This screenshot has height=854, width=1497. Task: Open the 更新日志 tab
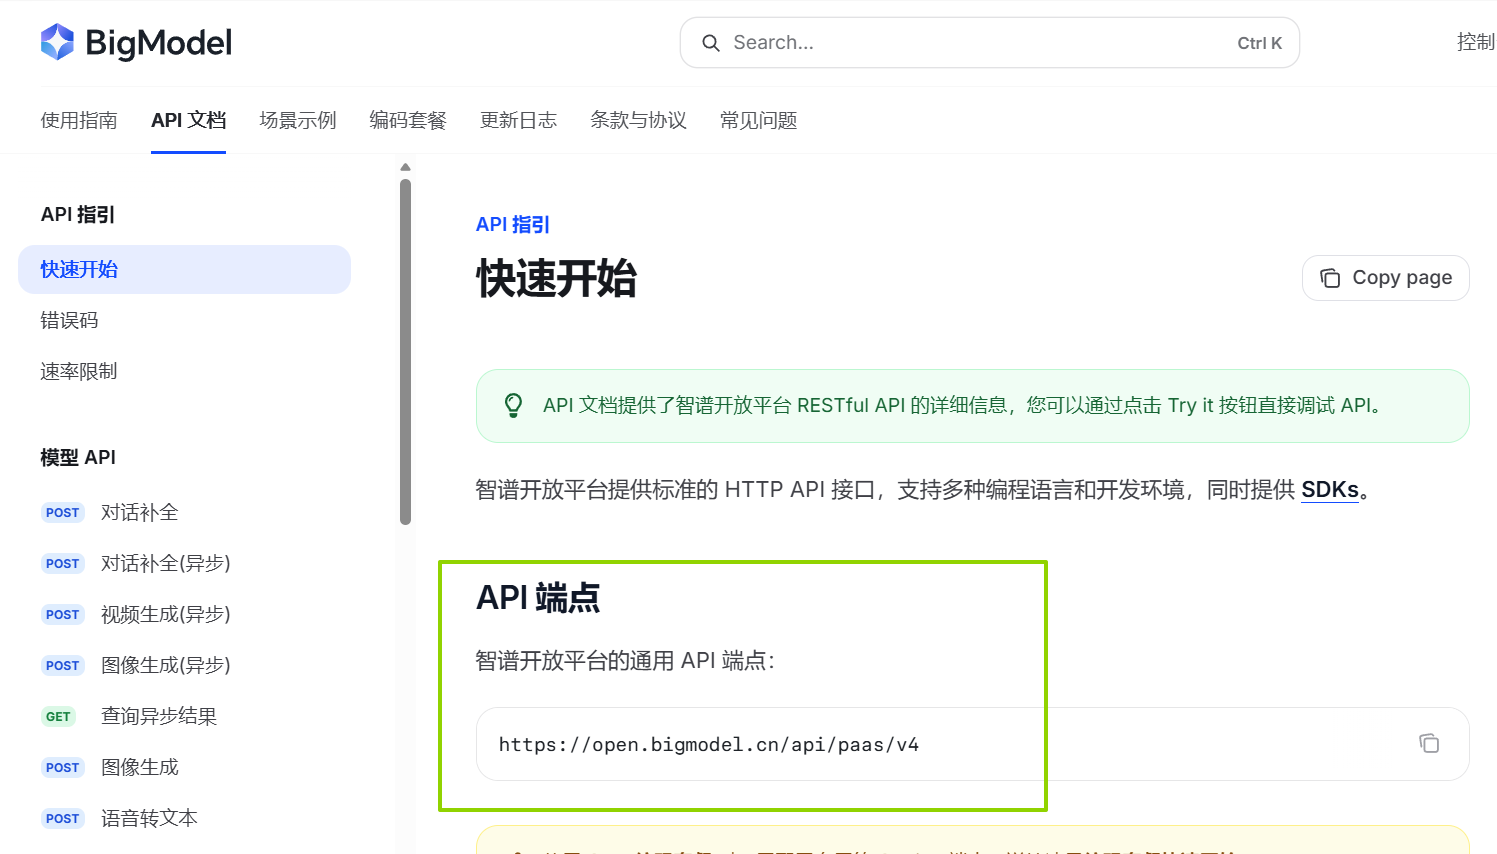[x=518, y=120]
